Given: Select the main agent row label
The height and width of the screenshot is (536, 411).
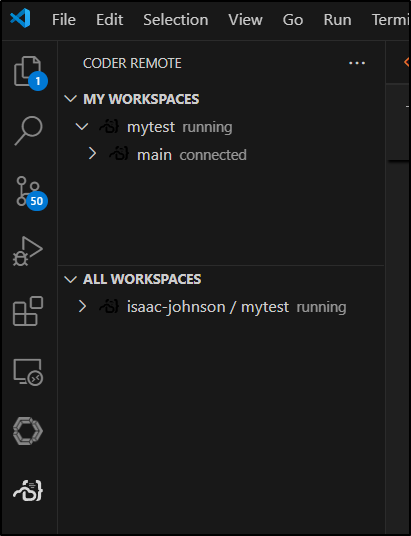Looking at the screenshot, I should point(154,155).
